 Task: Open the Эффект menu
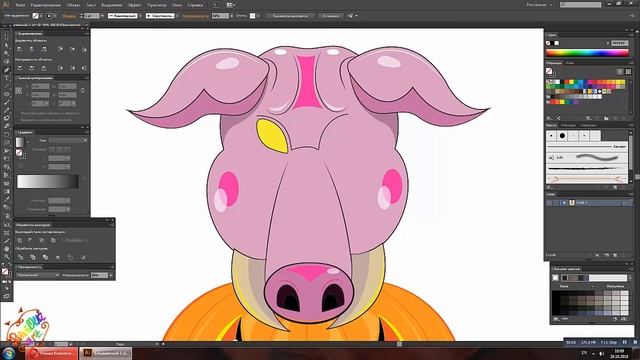[134, 5]
